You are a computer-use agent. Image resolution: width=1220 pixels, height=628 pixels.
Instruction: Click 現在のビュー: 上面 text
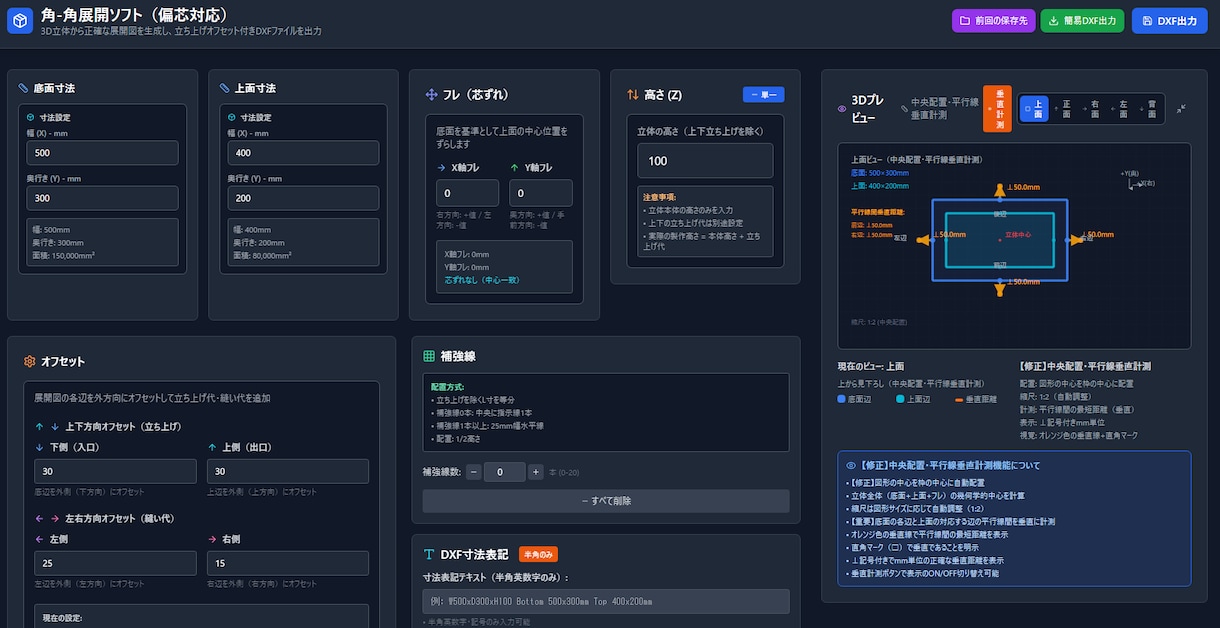pos(870,366)
